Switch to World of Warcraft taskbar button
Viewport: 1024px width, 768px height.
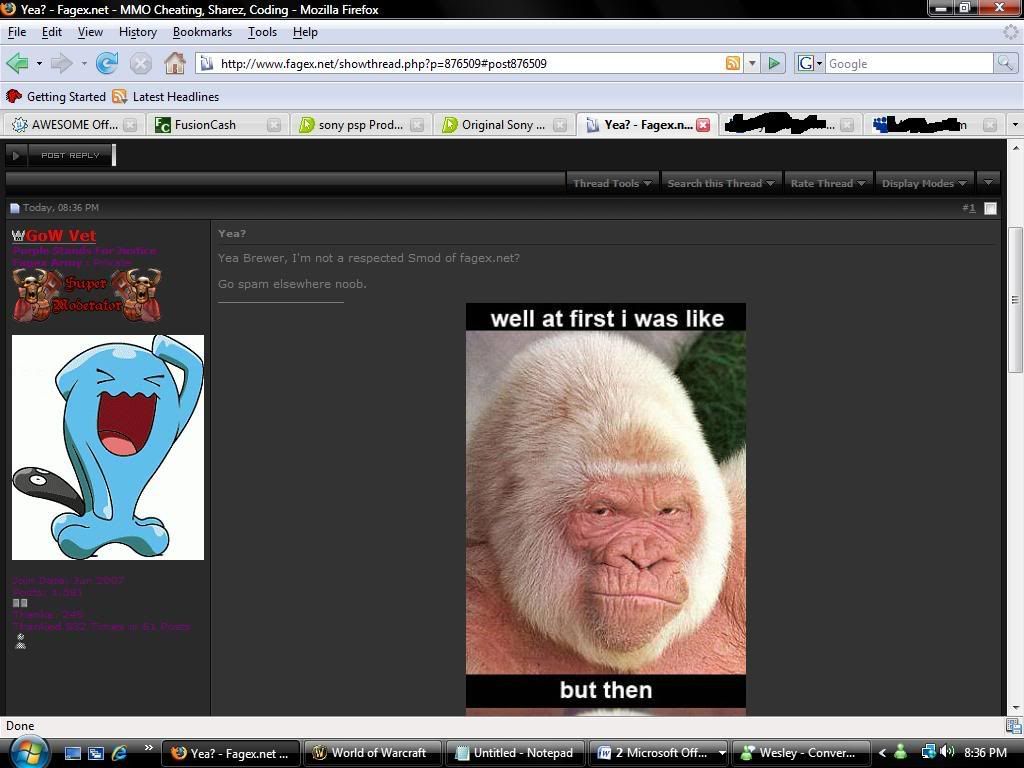[374, 753]
